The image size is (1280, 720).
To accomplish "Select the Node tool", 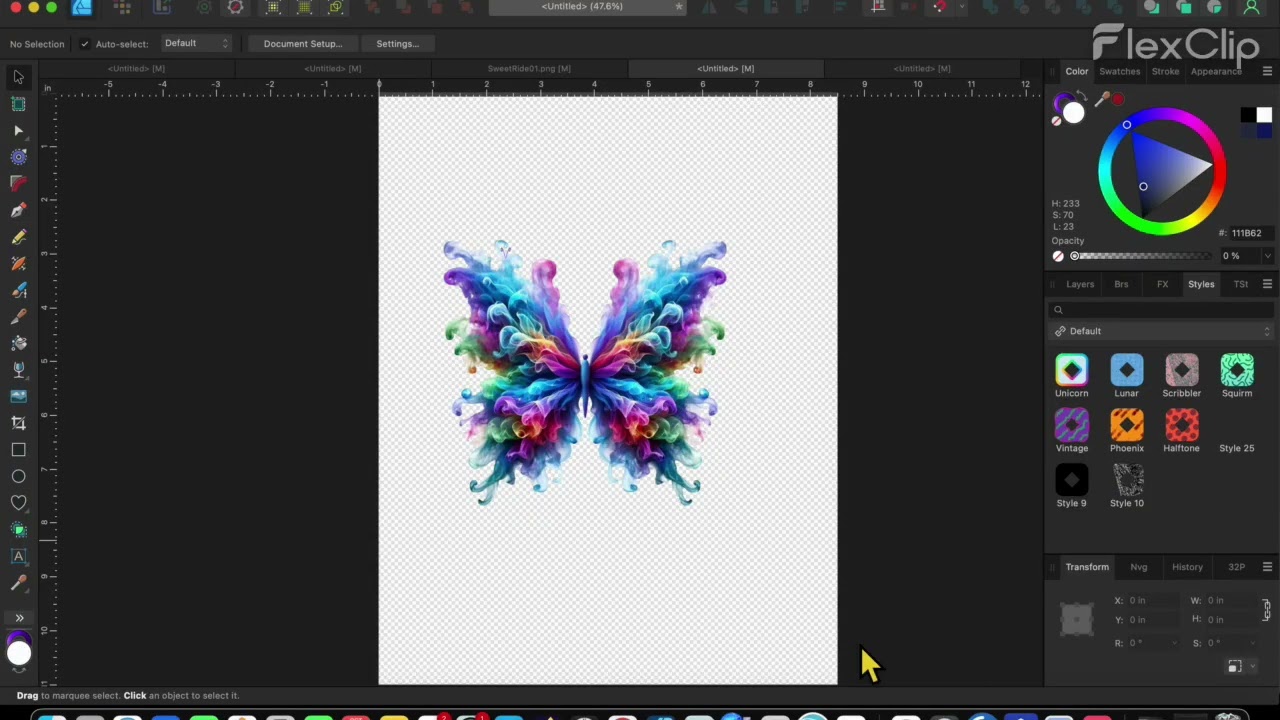I will pos(18,131).
